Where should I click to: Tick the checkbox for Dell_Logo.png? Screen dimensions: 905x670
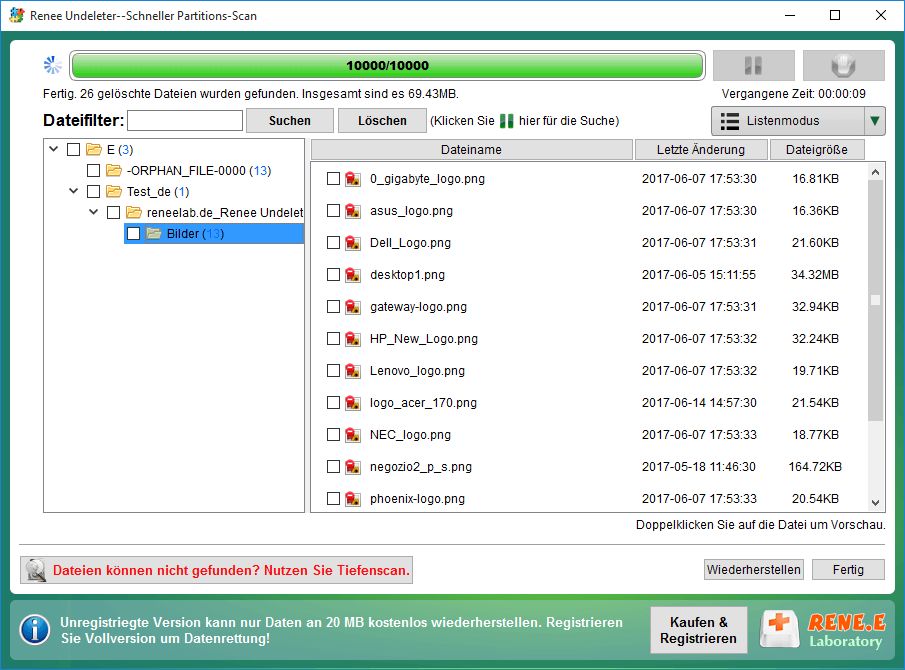[333, 243]
